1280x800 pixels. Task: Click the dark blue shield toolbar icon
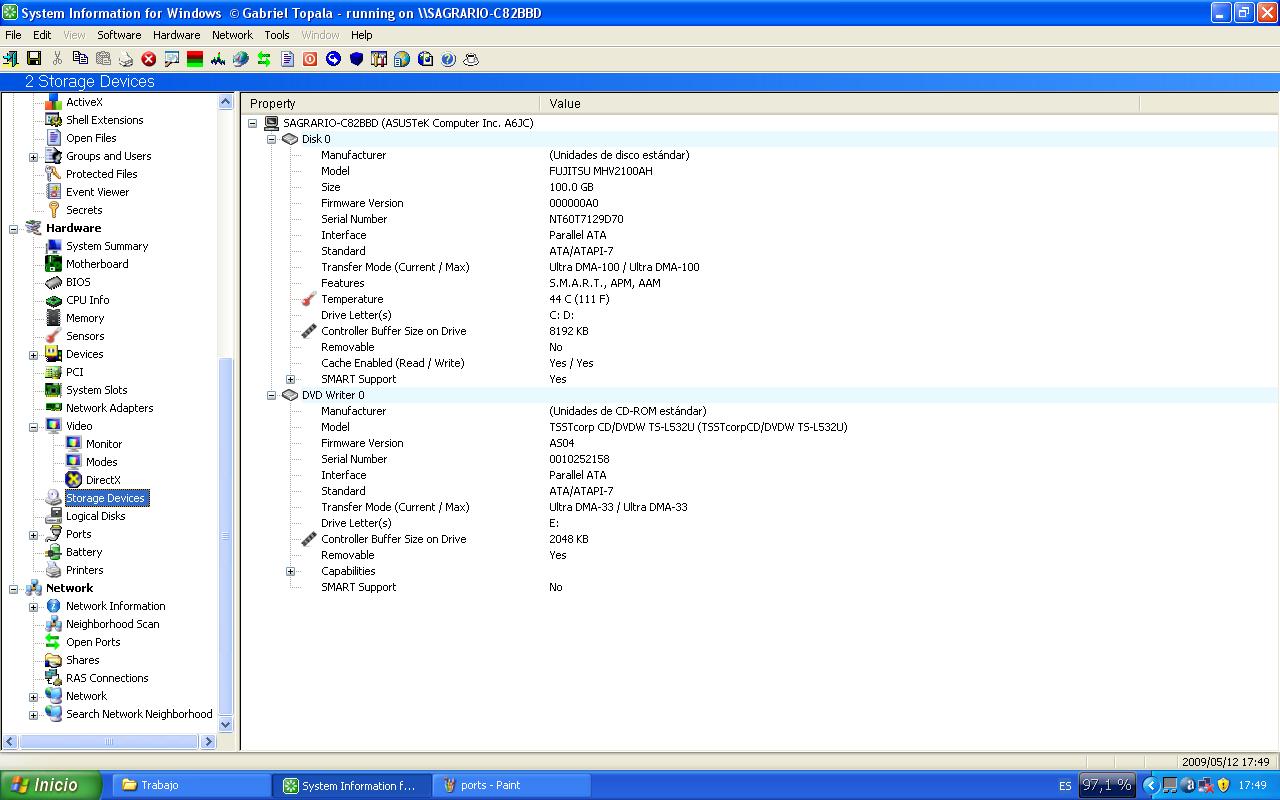coord(356,59)
